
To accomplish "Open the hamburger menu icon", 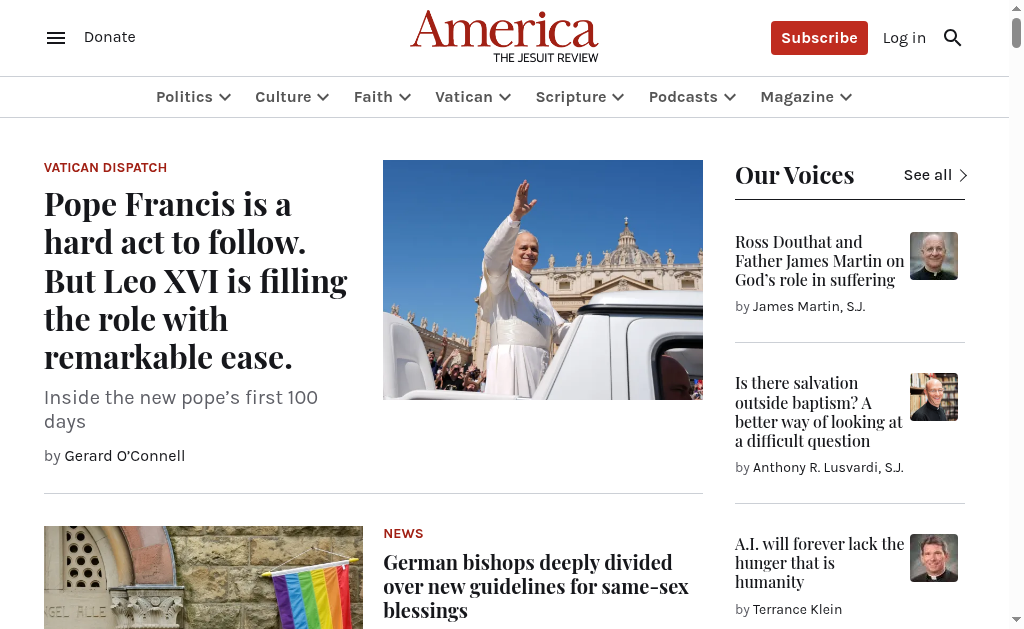I will [x=56, y=38].
